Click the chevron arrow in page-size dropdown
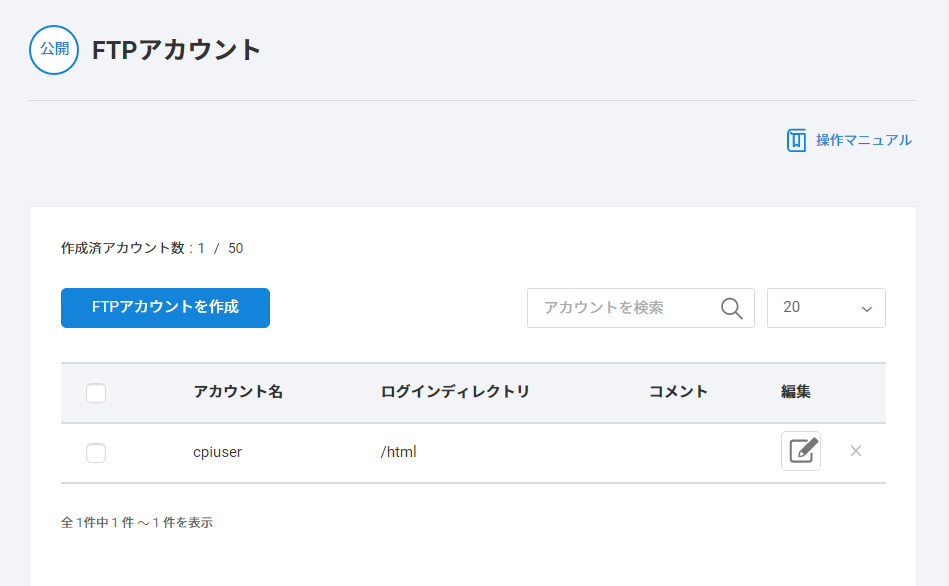Screen dimensions: 949x586 click(866, 309)
